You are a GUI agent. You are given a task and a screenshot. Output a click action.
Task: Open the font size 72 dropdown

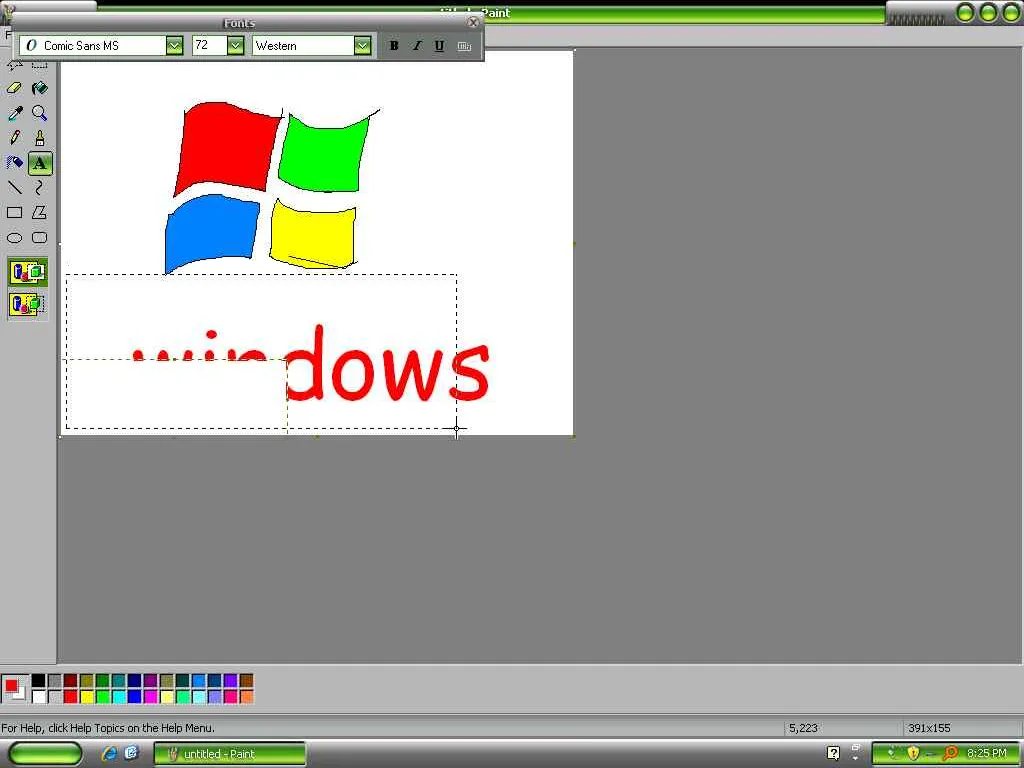[236, 46]
